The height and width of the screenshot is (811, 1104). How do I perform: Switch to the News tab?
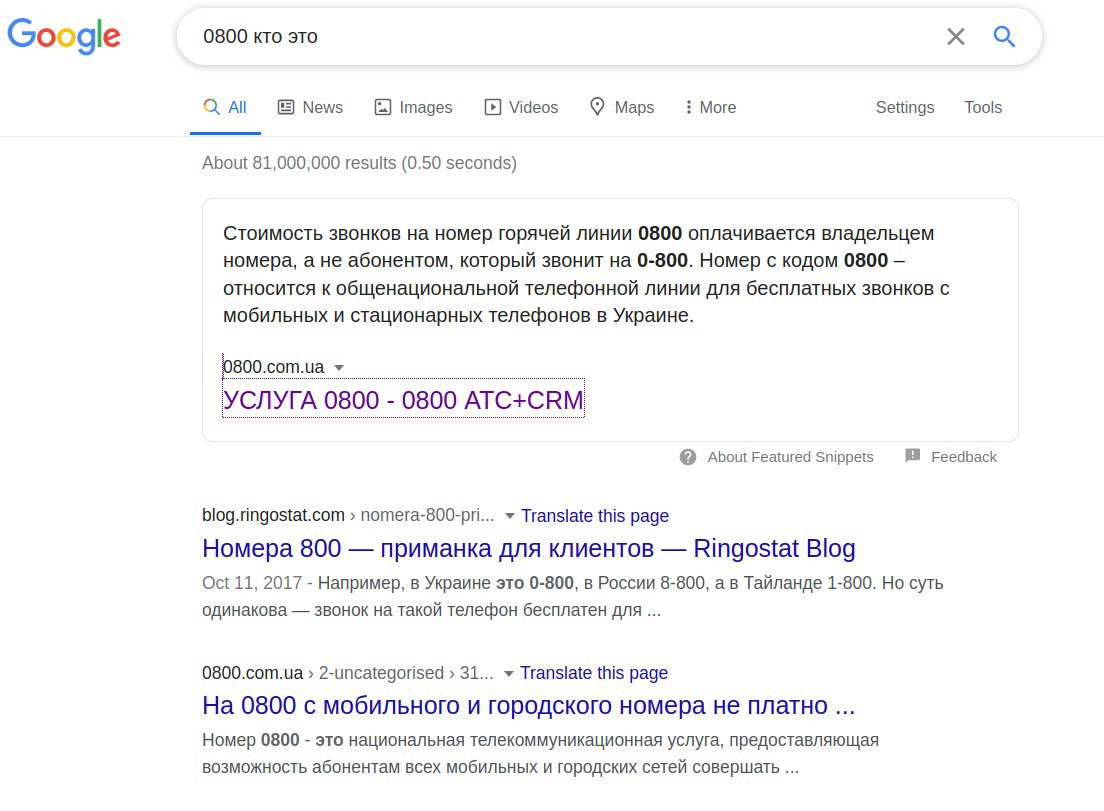[x=310, y=108]
